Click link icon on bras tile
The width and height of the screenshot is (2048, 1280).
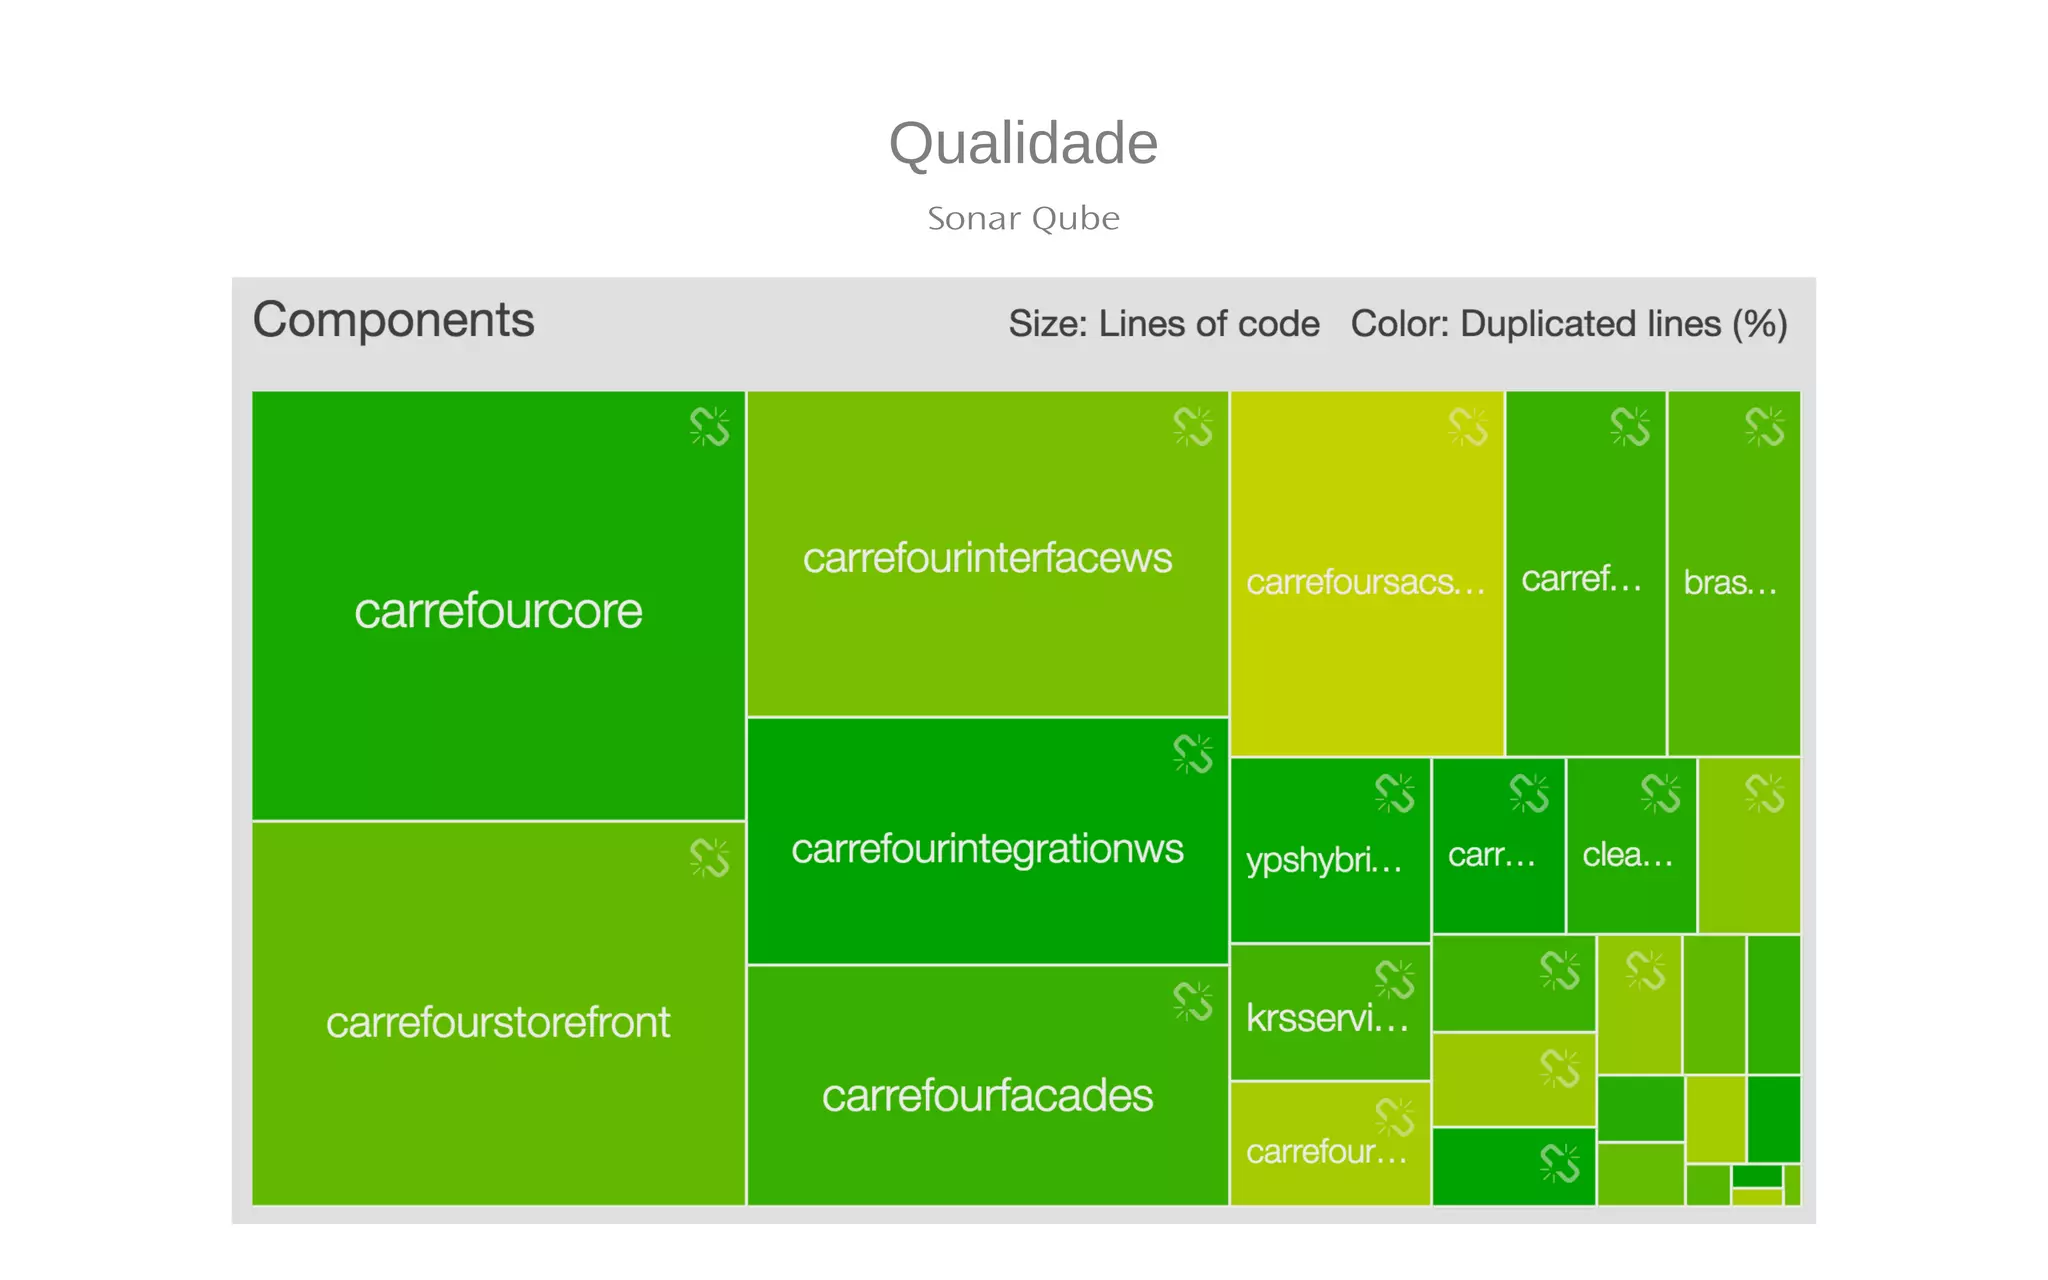pos(1764,427)
